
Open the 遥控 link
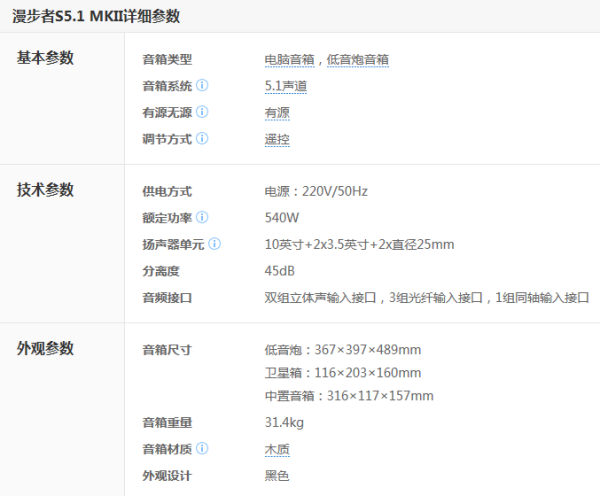(277, 139)
